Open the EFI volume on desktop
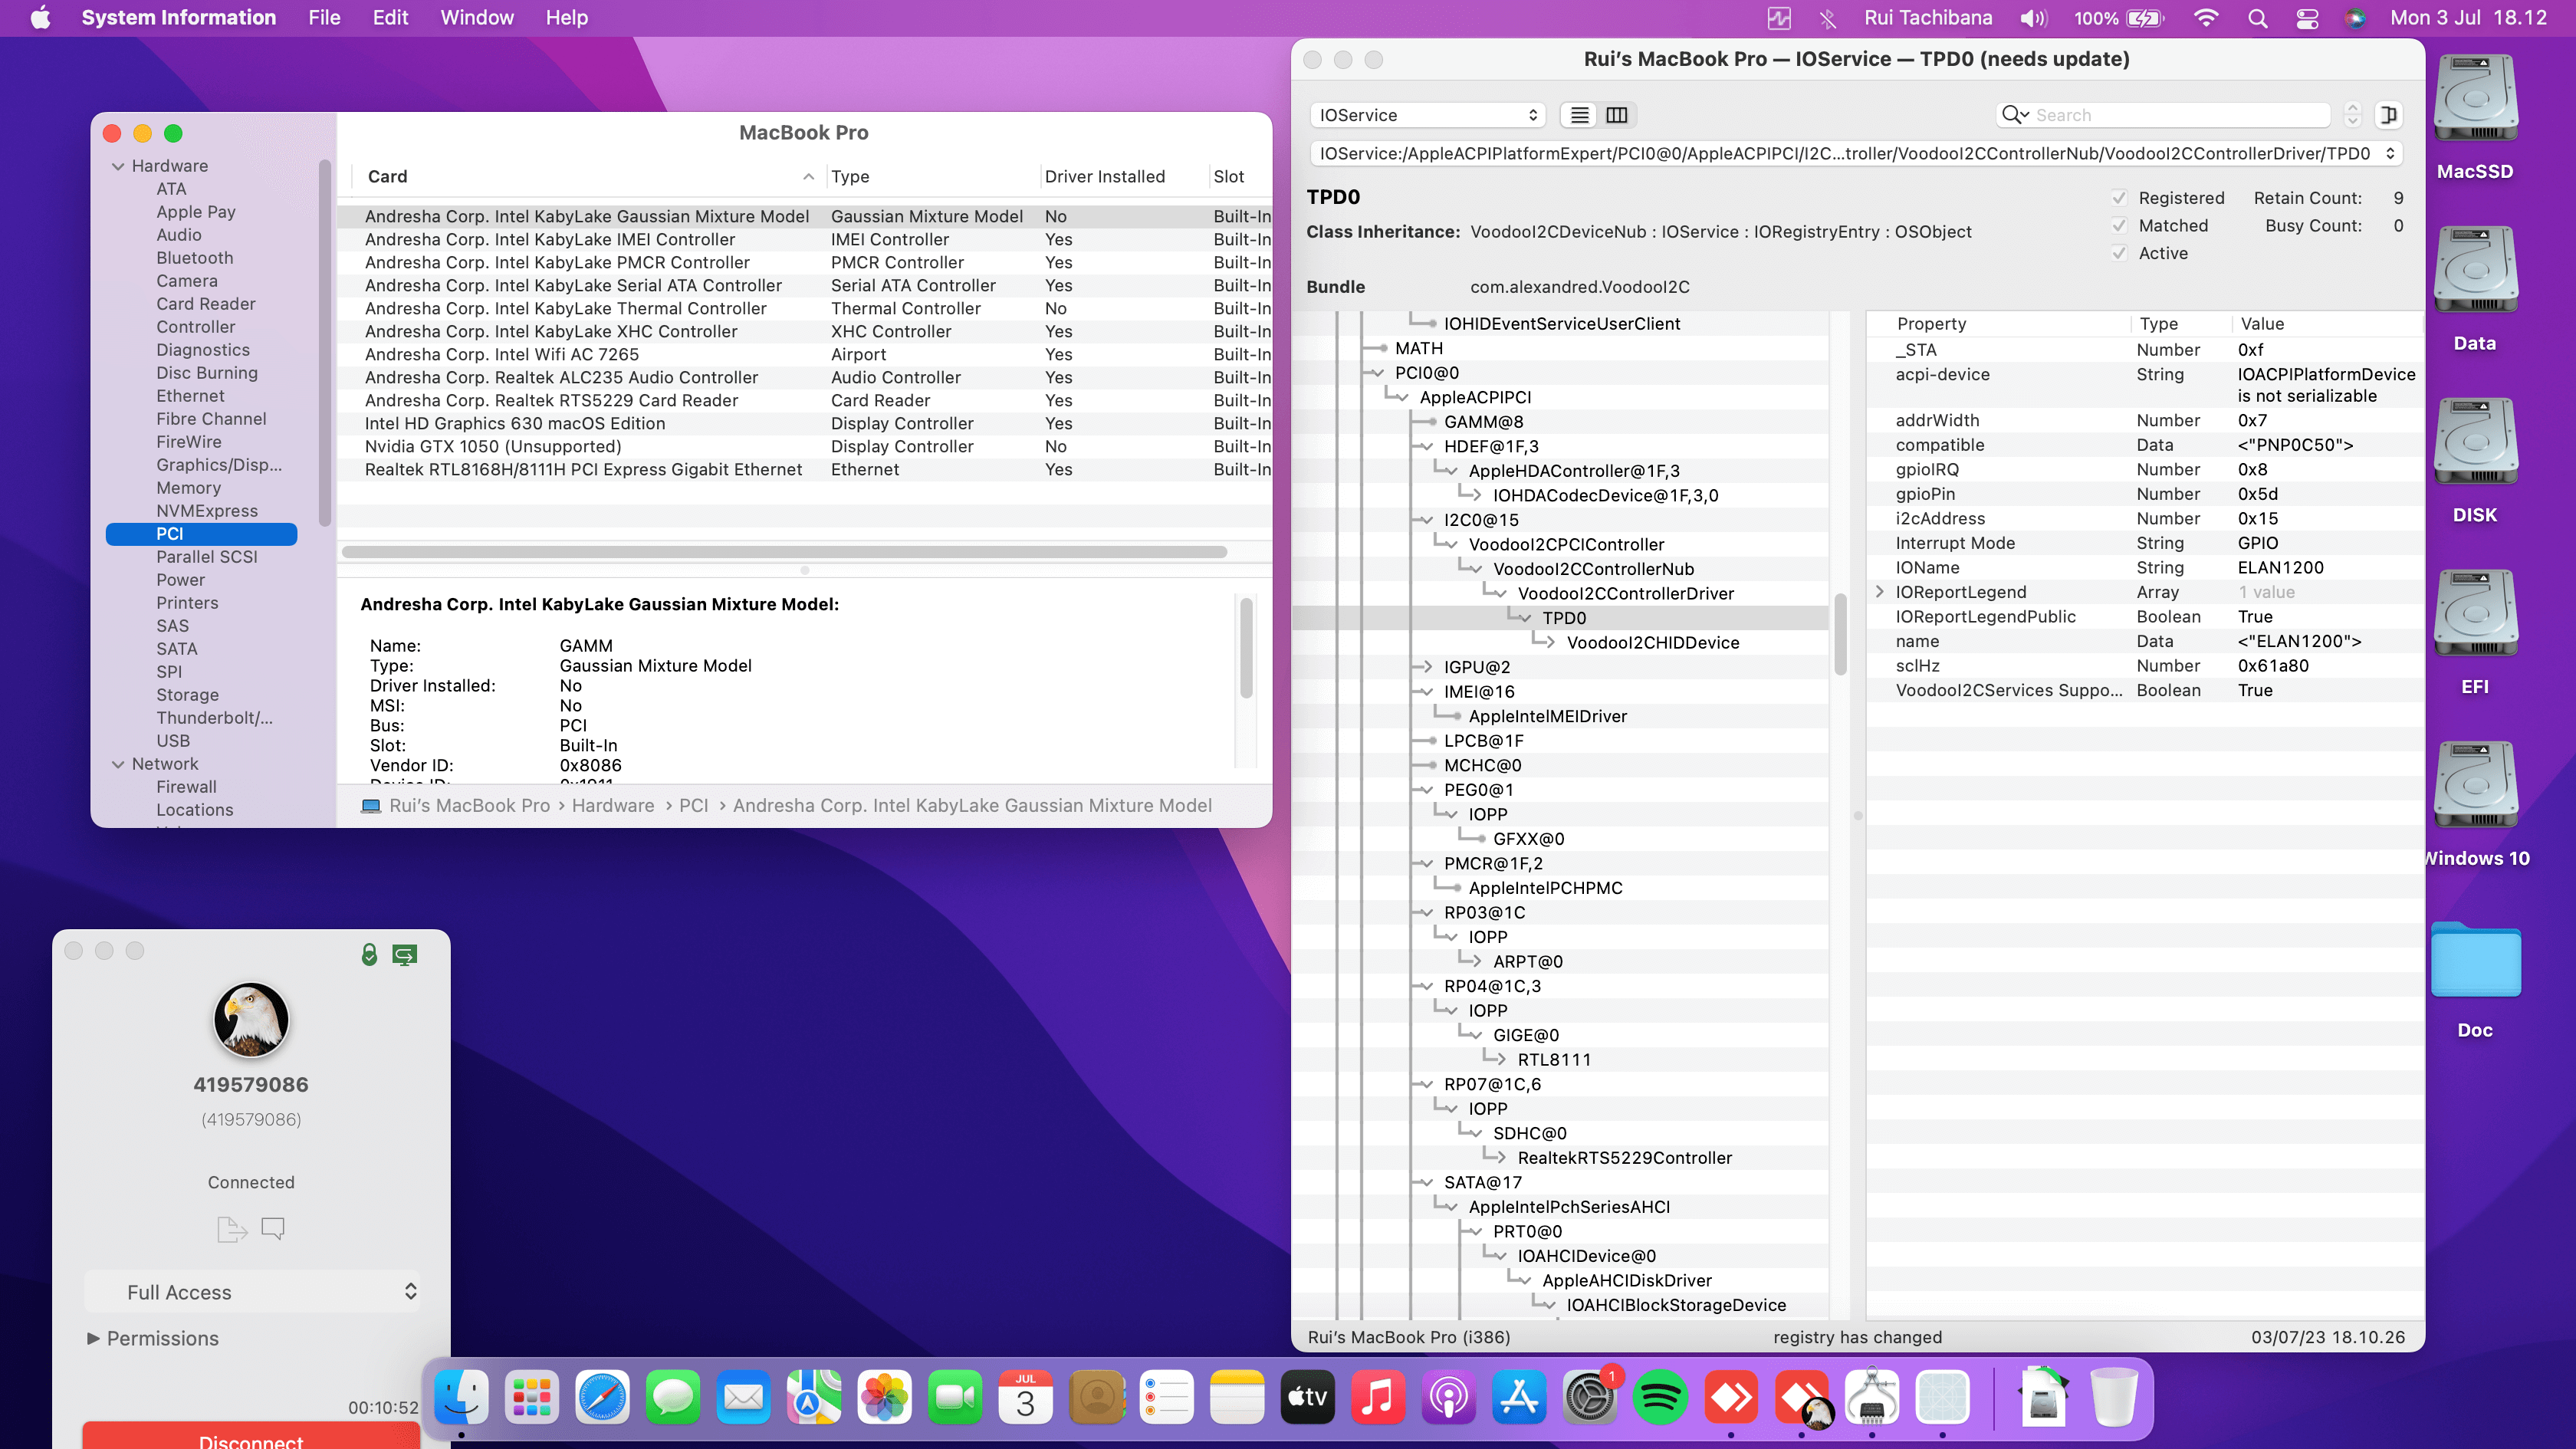The image size is (2576, 1449). (2475, 632)
